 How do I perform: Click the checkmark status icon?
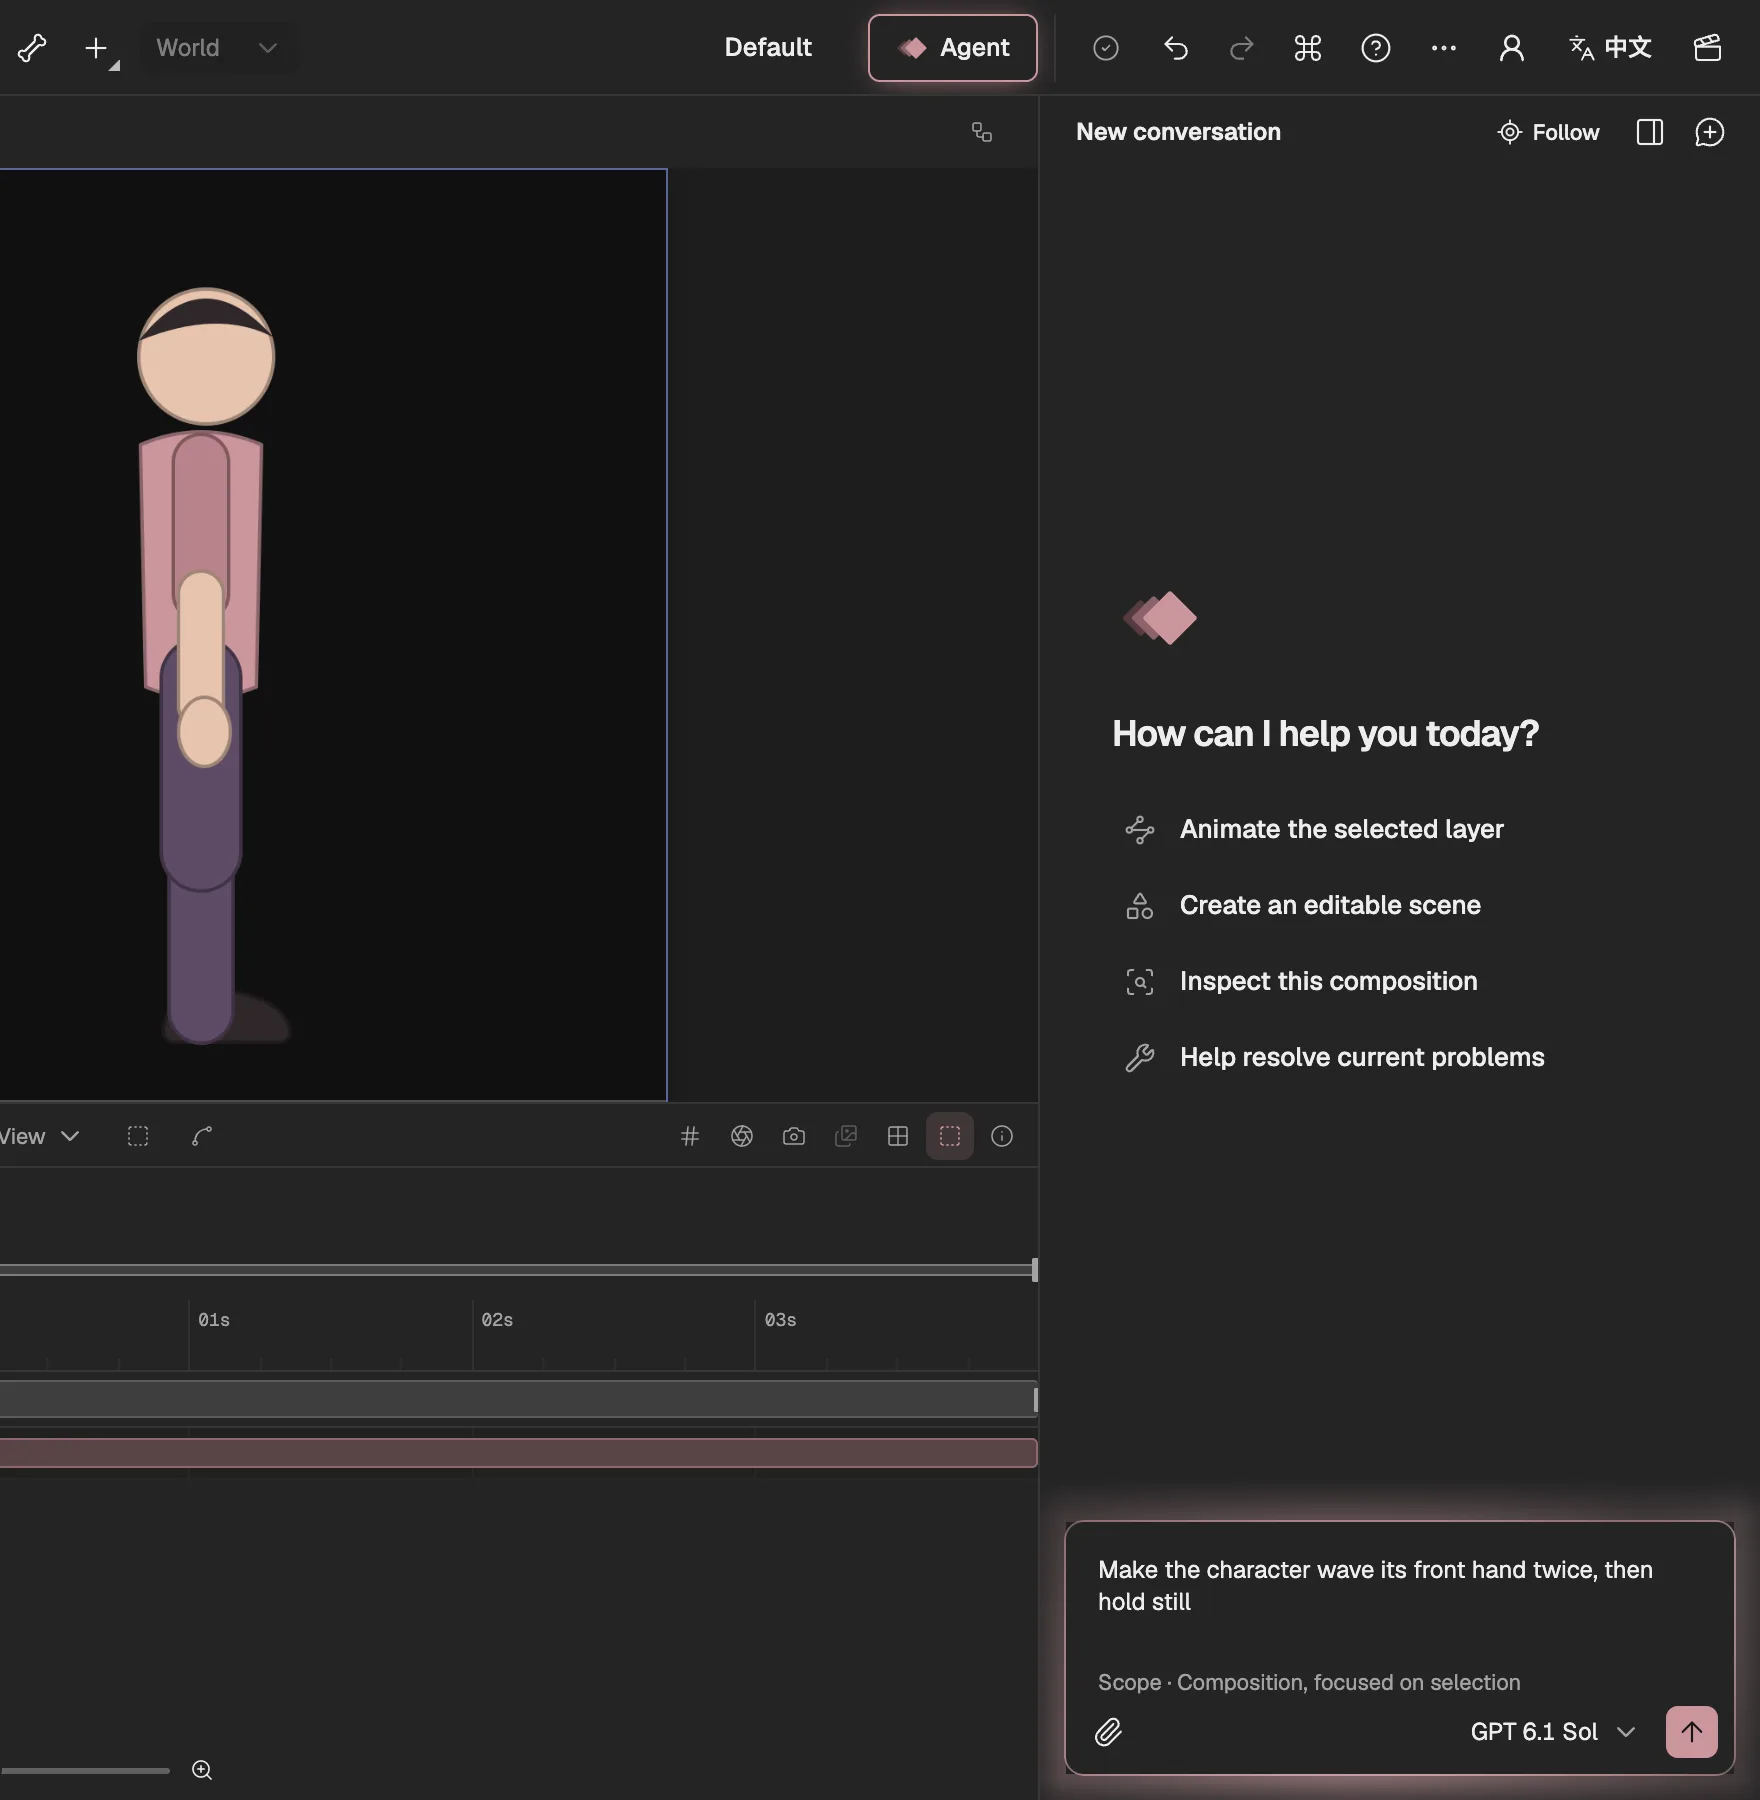pyautogui.click(x=1106, y=48)
